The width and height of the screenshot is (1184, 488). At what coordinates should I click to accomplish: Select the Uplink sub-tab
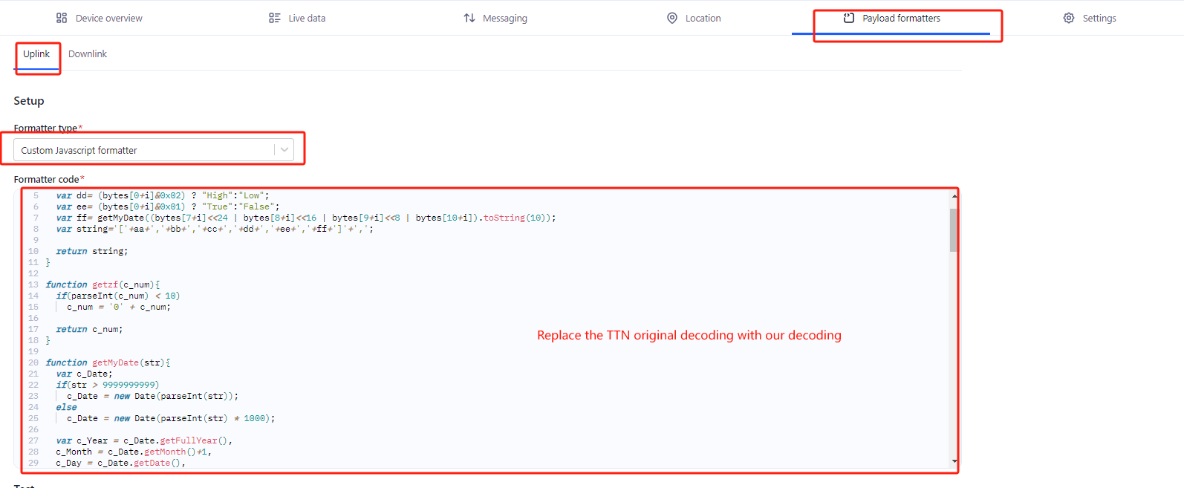[36, 54]
